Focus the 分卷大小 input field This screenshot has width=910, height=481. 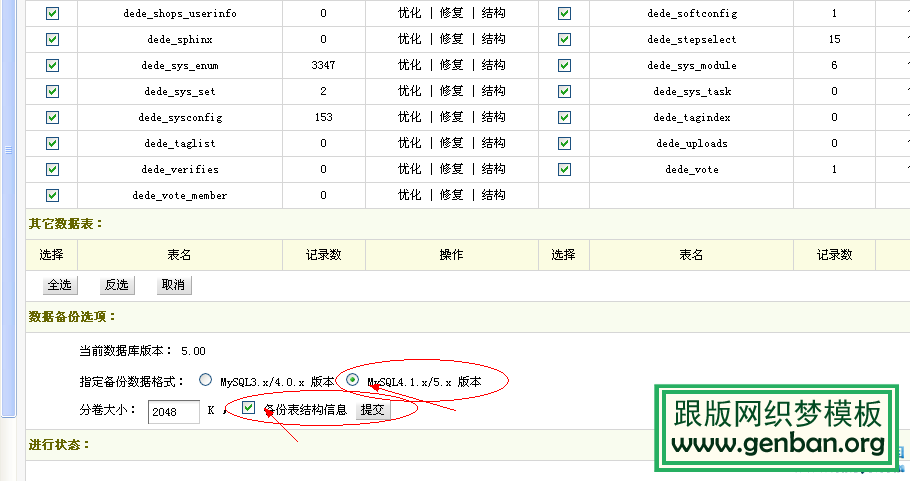174,412
